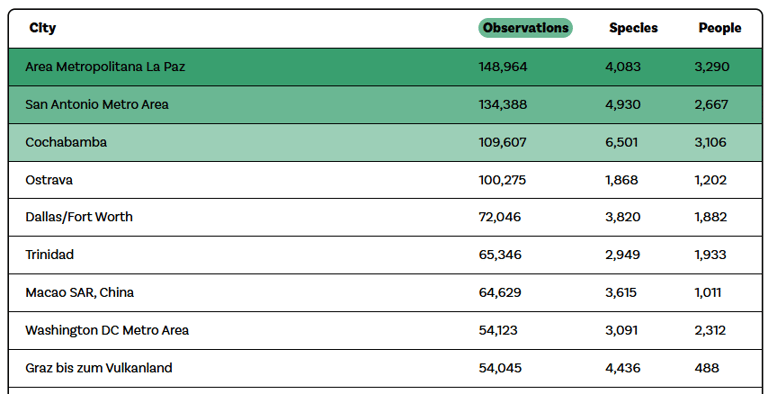This screenshot has height=394, width=768.
Task: Open San Antonio Metro Area entry
Action: [x=385, y=104]
